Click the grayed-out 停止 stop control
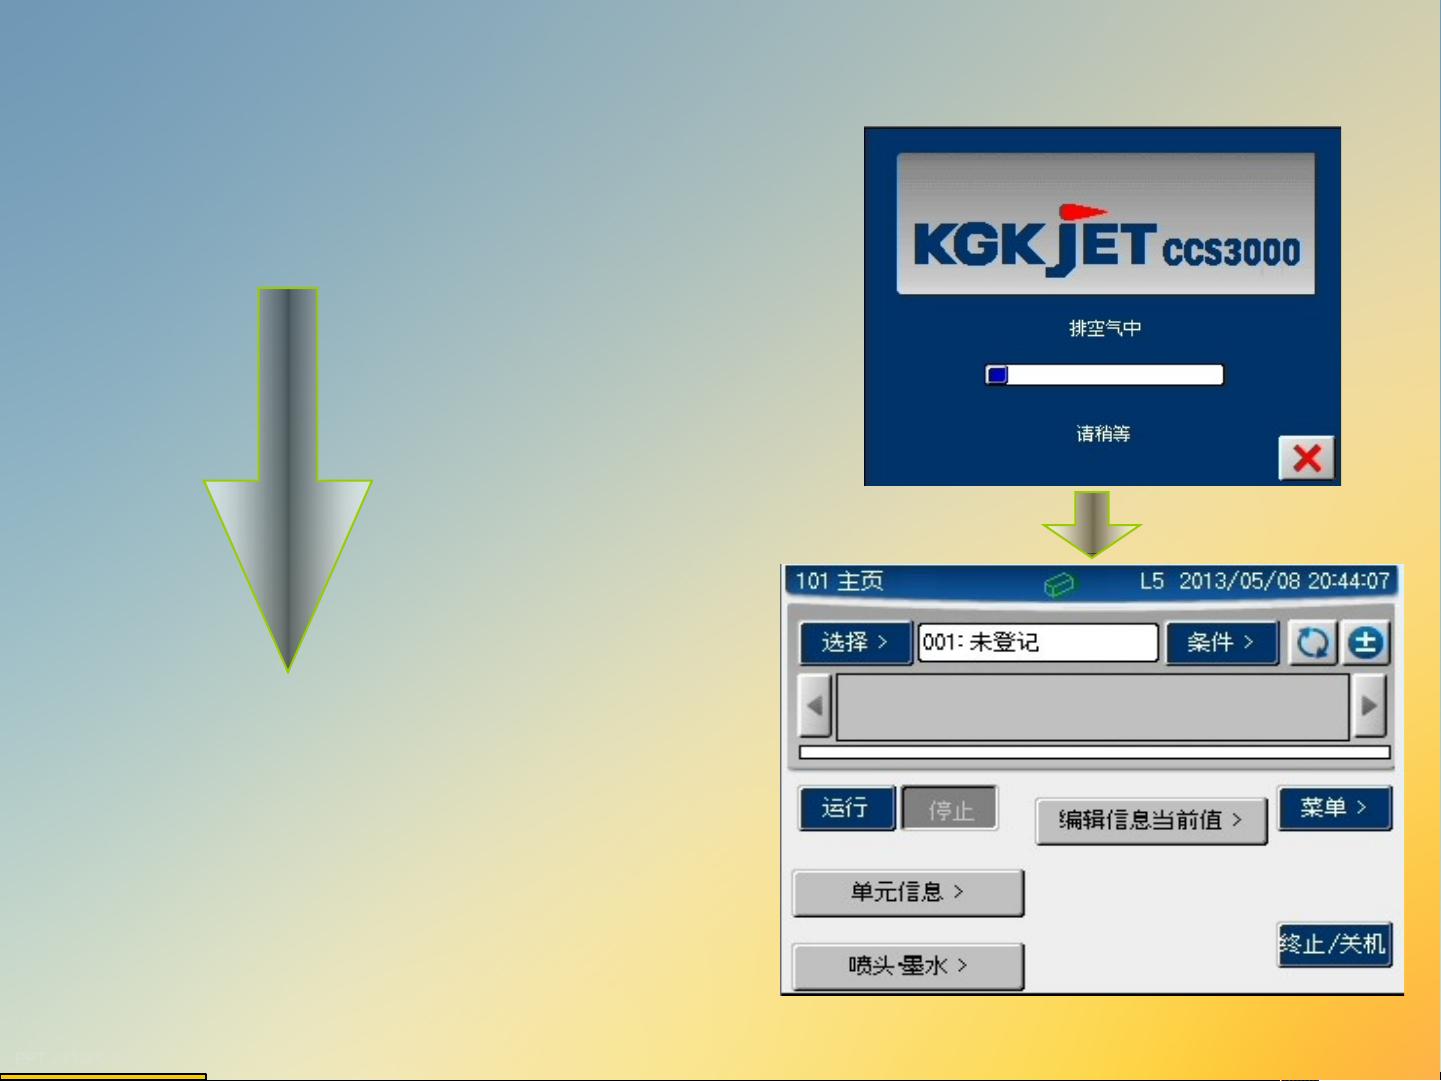The height and width of the screenshot is (1081, 1441). (949, 810)
